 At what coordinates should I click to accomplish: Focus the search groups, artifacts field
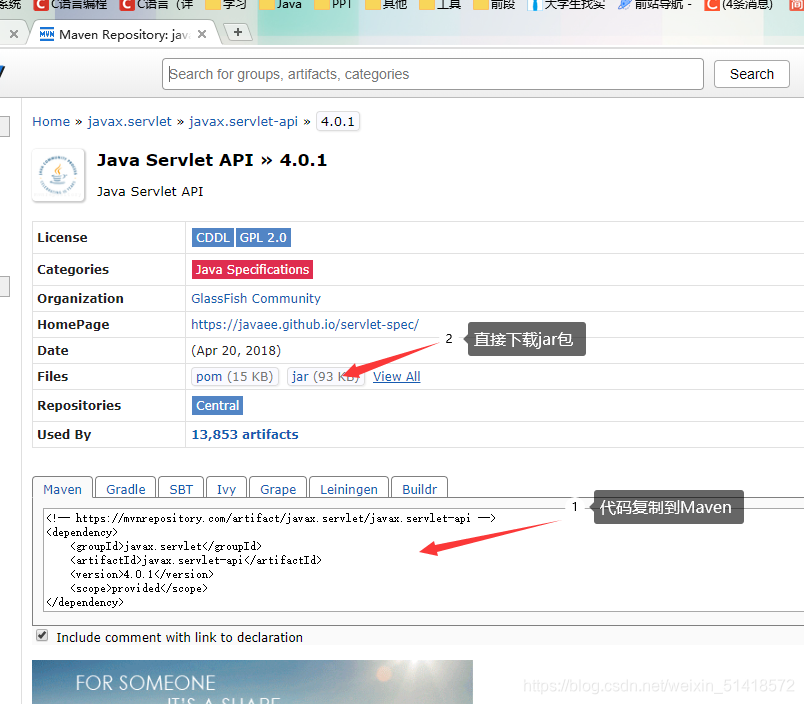433,74
